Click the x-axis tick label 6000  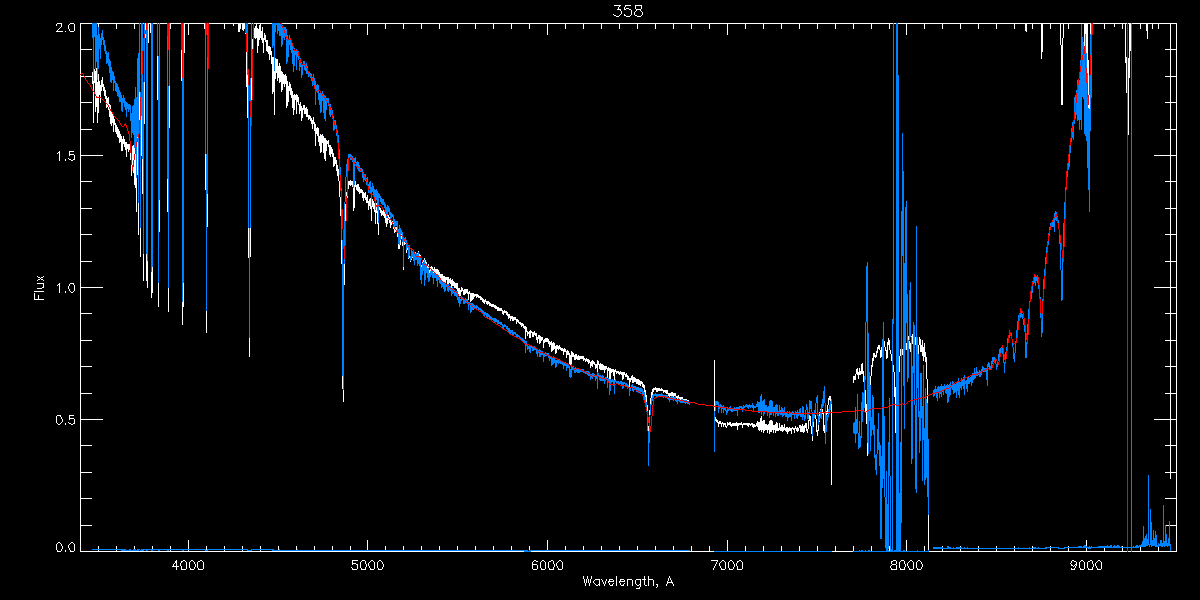[x=547, y=567]
